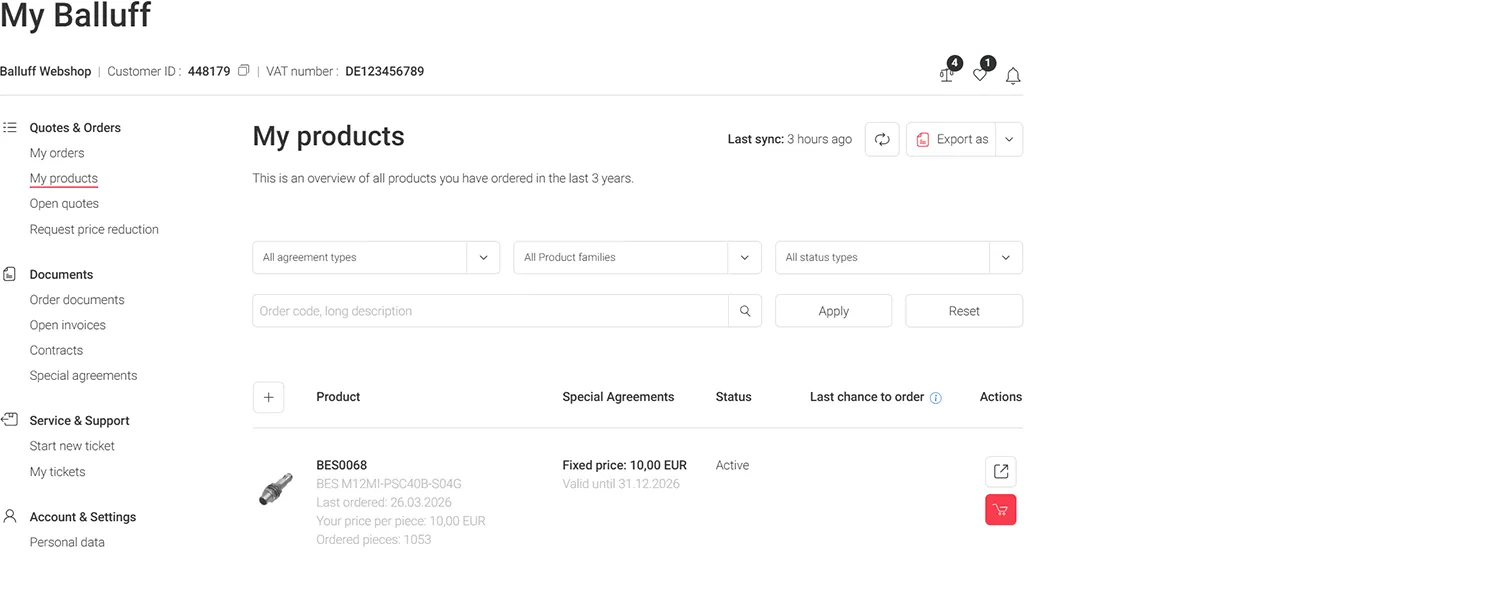Refresh product sync with the reload icon

[882, 140]
